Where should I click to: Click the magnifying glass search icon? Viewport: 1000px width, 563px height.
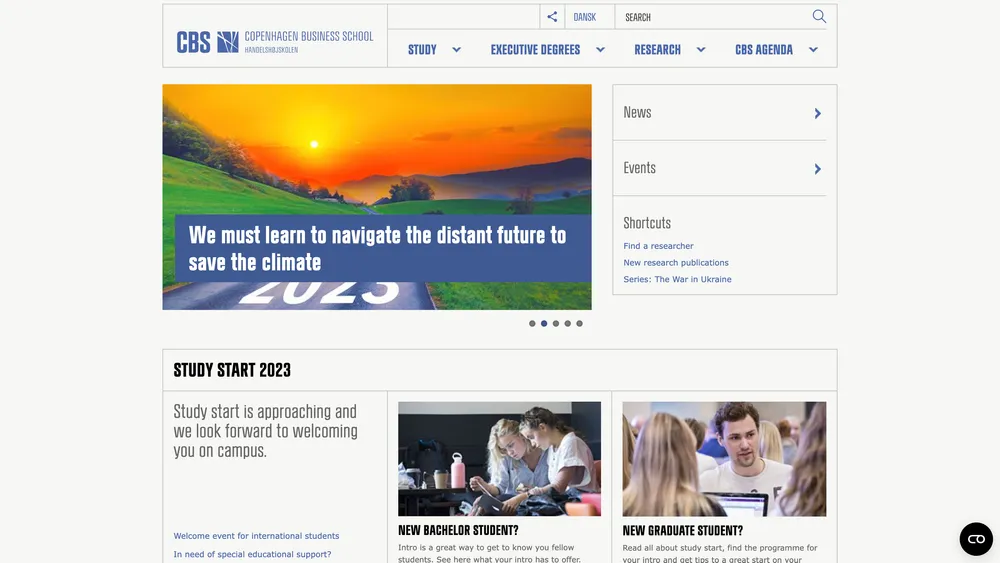[x=819, y=17]
